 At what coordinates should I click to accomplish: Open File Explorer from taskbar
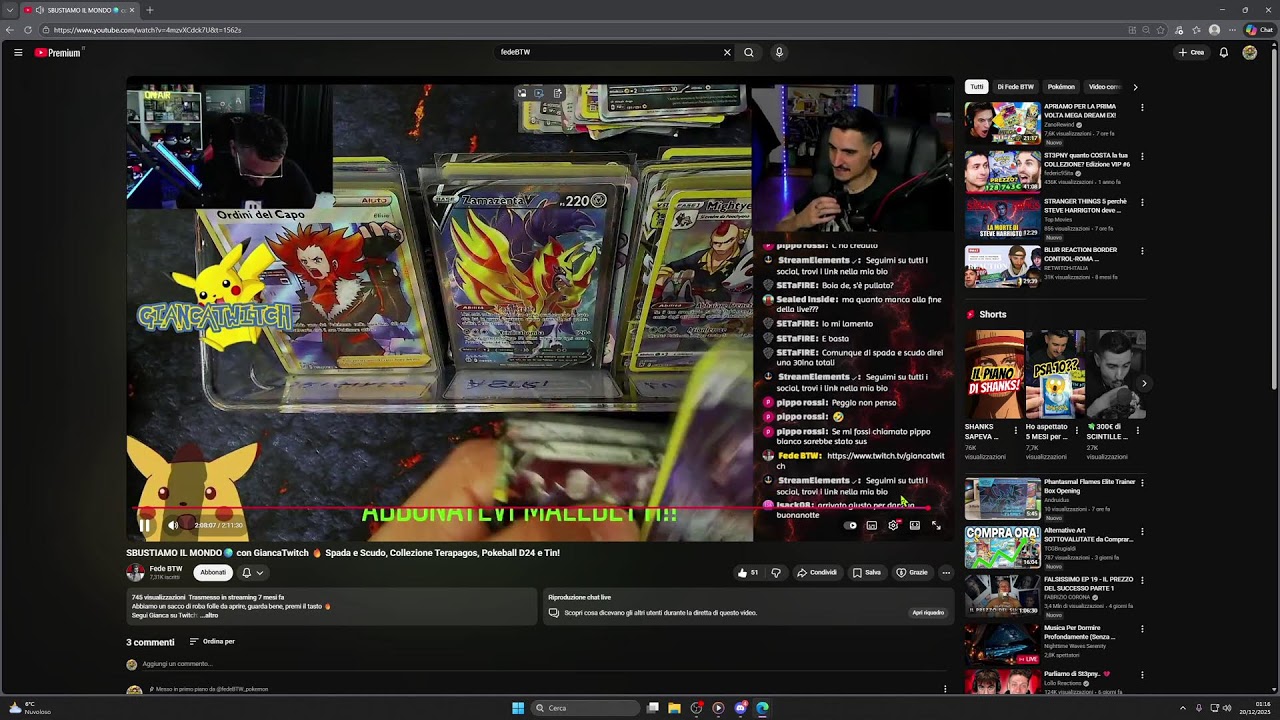tap(675, 708)
